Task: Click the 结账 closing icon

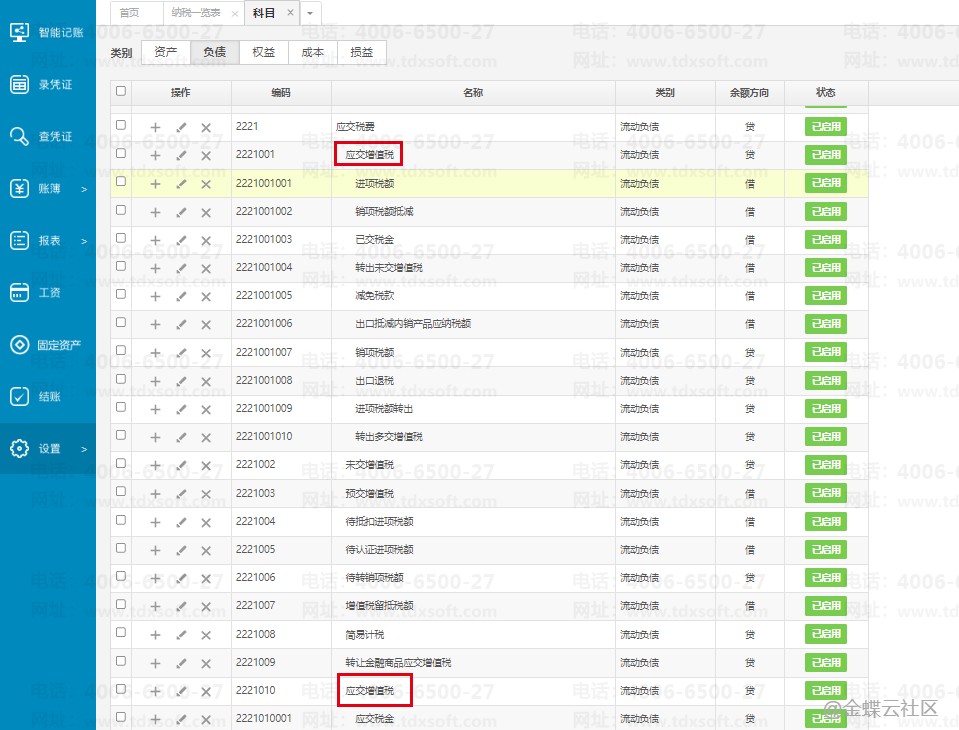Action: [x=19, y=397]
